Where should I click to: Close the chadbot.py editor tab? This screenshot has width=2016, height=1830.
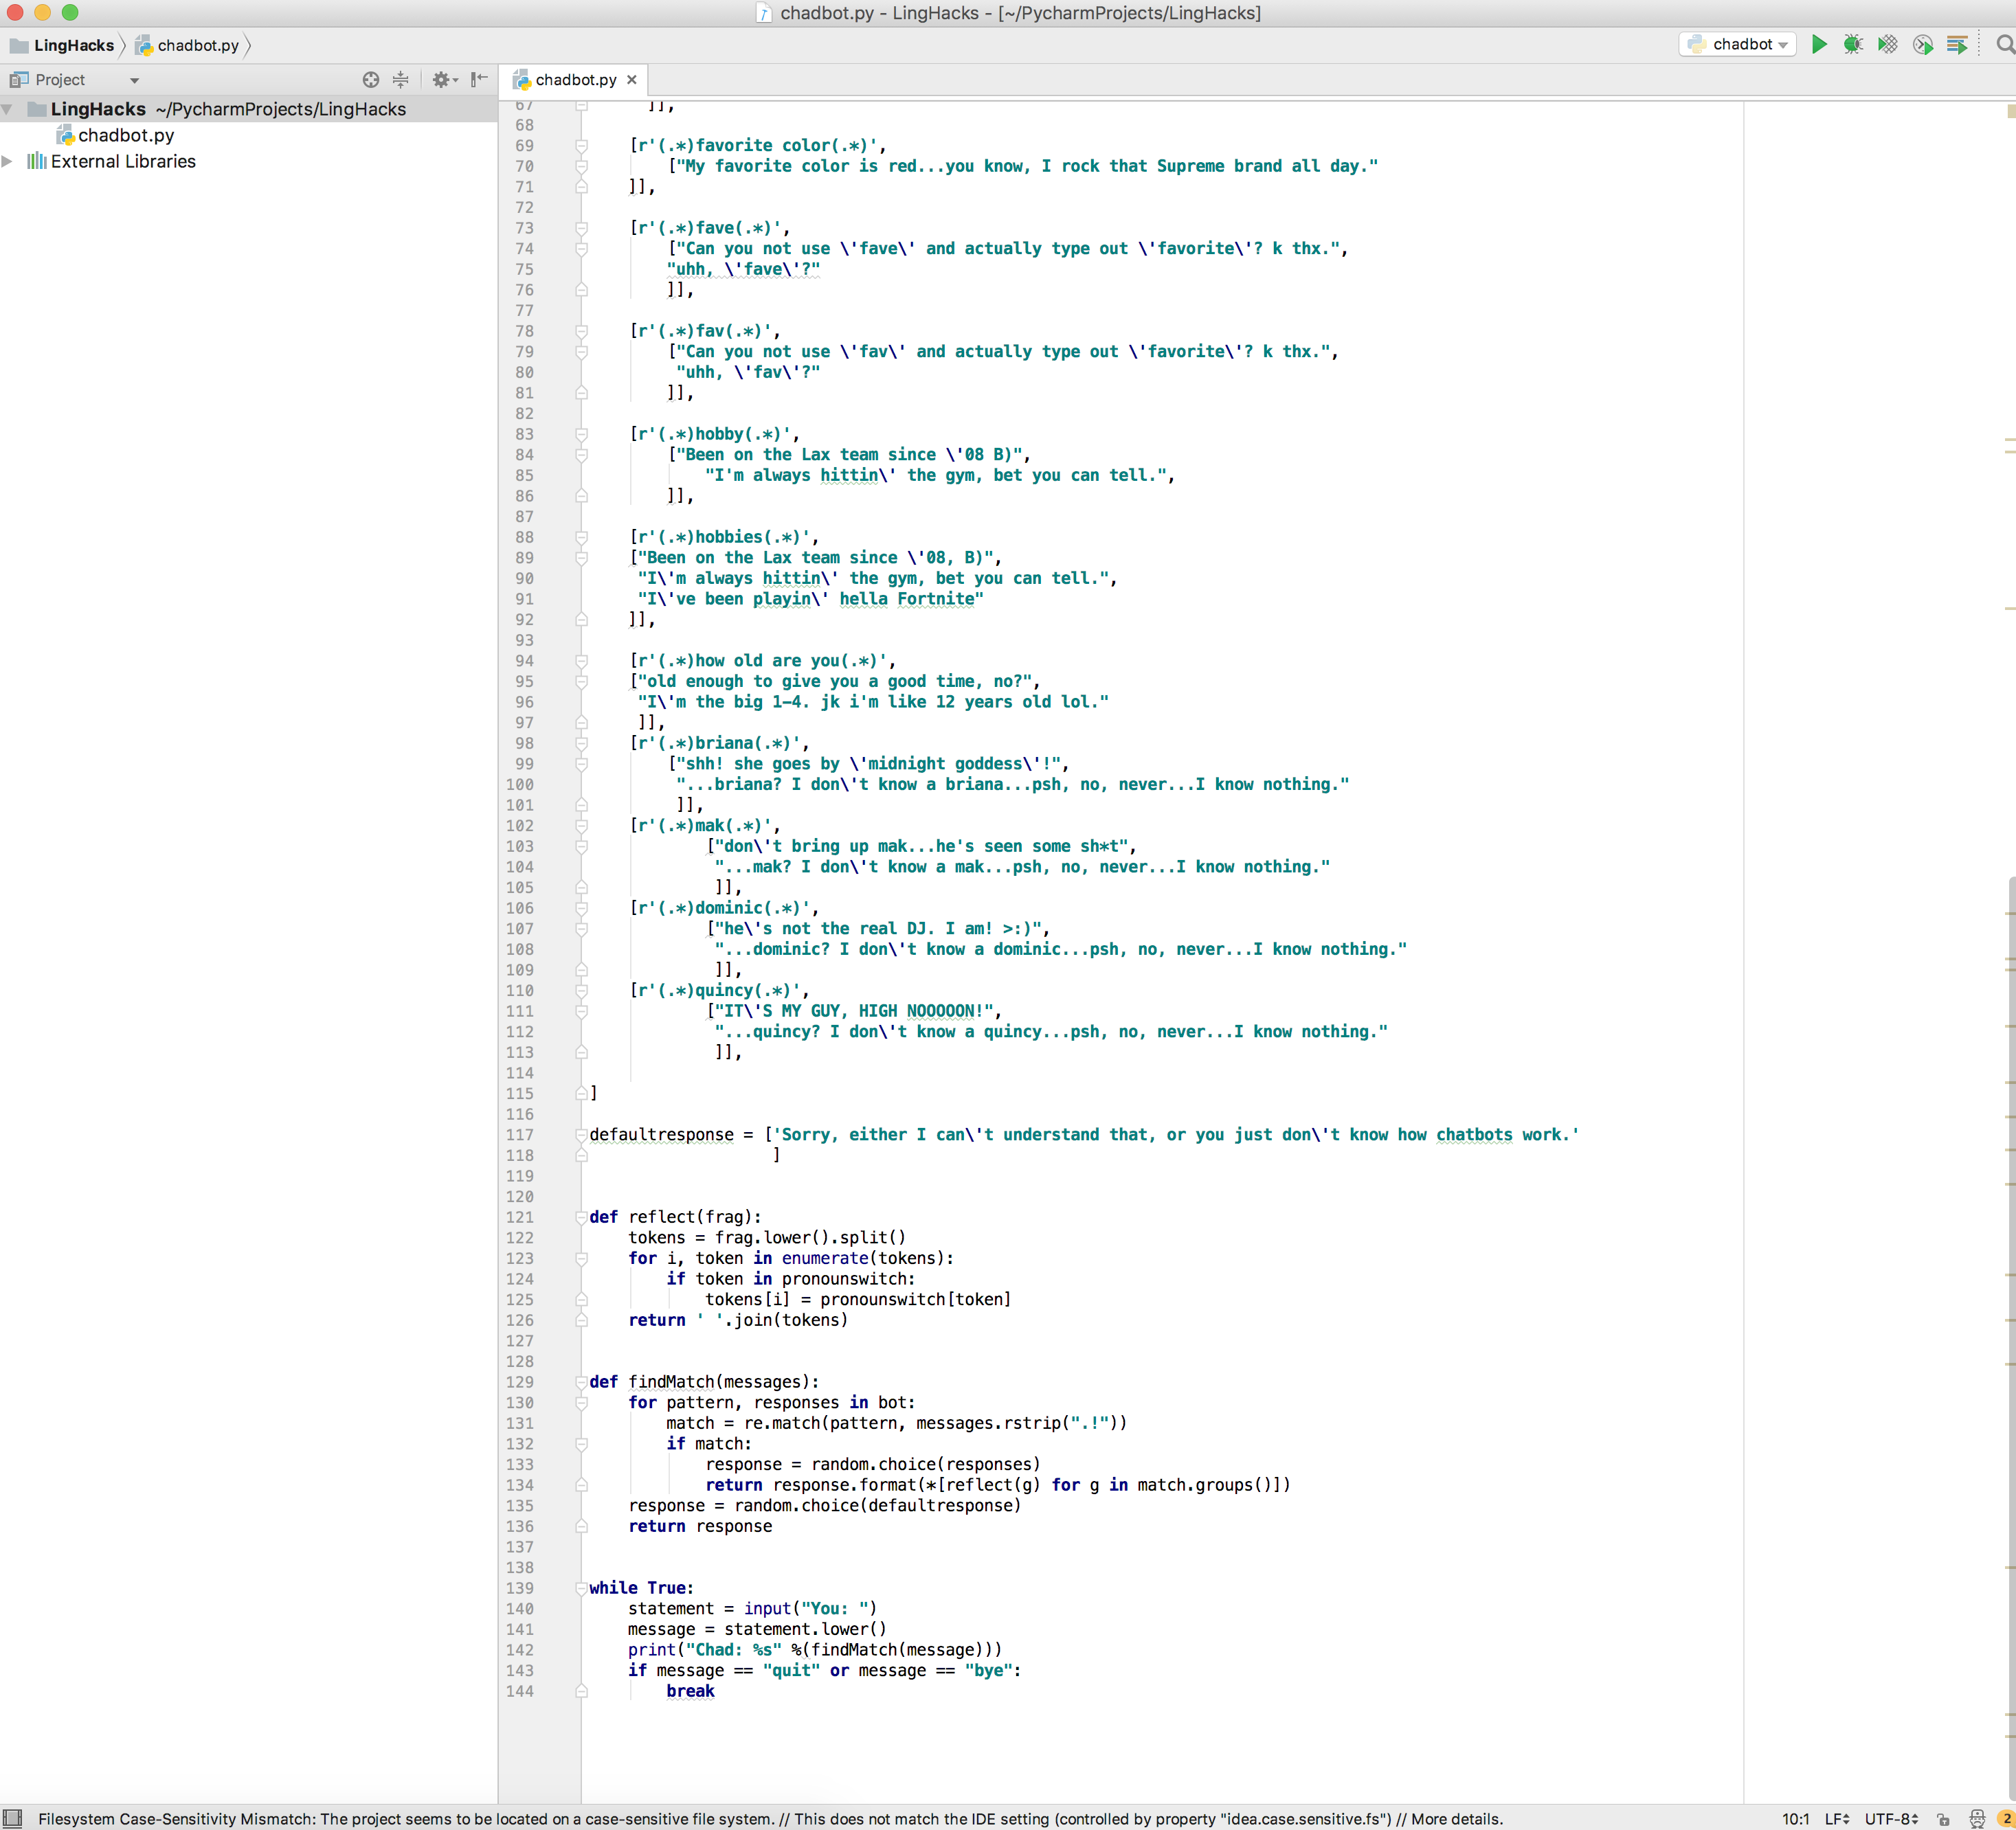click(632, 79)
